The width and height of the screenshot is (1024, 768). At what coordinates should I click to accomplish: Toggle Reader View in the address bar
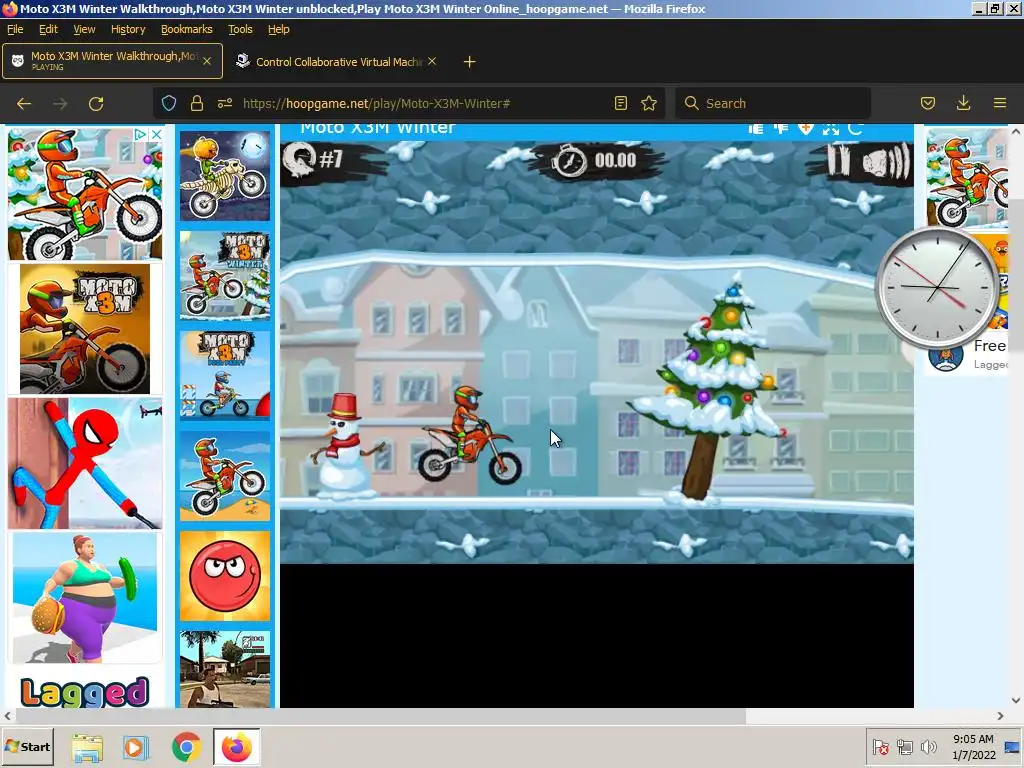tap(621, 103)
